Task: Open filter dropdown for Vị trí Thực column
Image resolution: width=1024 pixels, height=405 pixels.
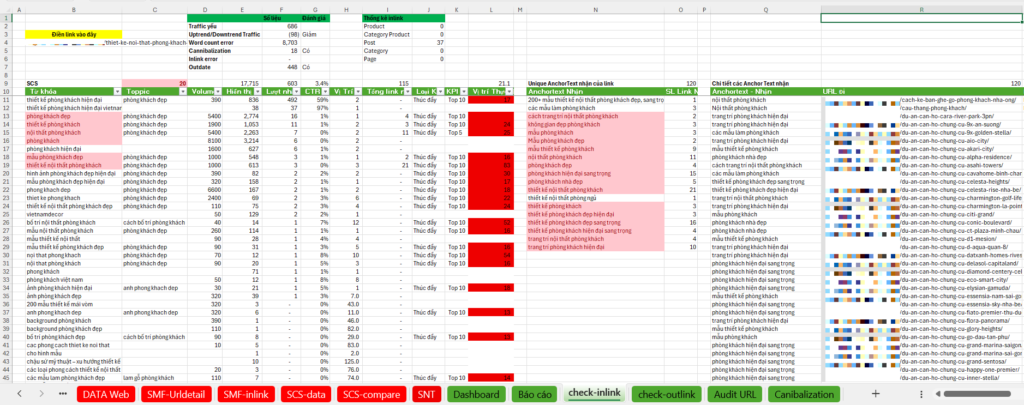Action: [509, 92]
